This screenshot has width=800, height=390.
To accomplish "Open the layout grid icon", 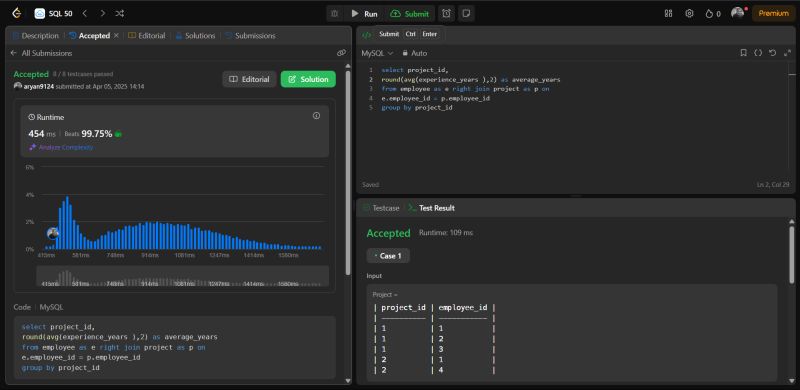I will (x=668, y=14).
